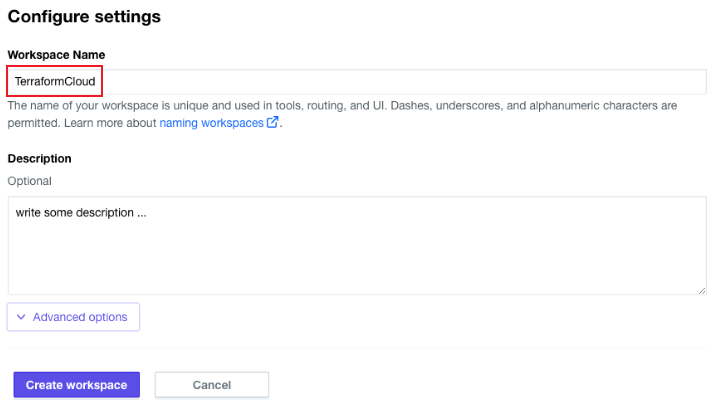The image size is (713, 406).
Task: Click the Description label
Action: click(x=39, y=158)
